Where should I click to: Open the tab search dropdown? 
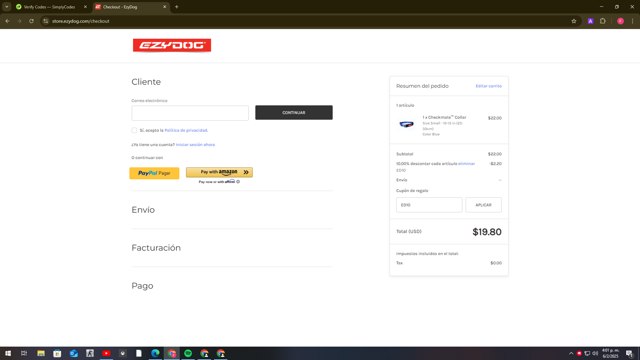[7, 7]
